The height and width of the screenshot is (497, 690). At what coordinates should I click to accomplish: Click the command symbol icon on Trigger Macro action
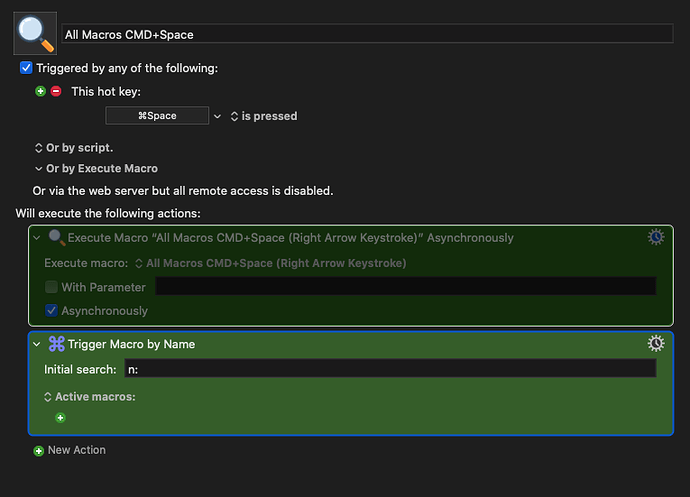pyautogui.click(x=57, y=344)
